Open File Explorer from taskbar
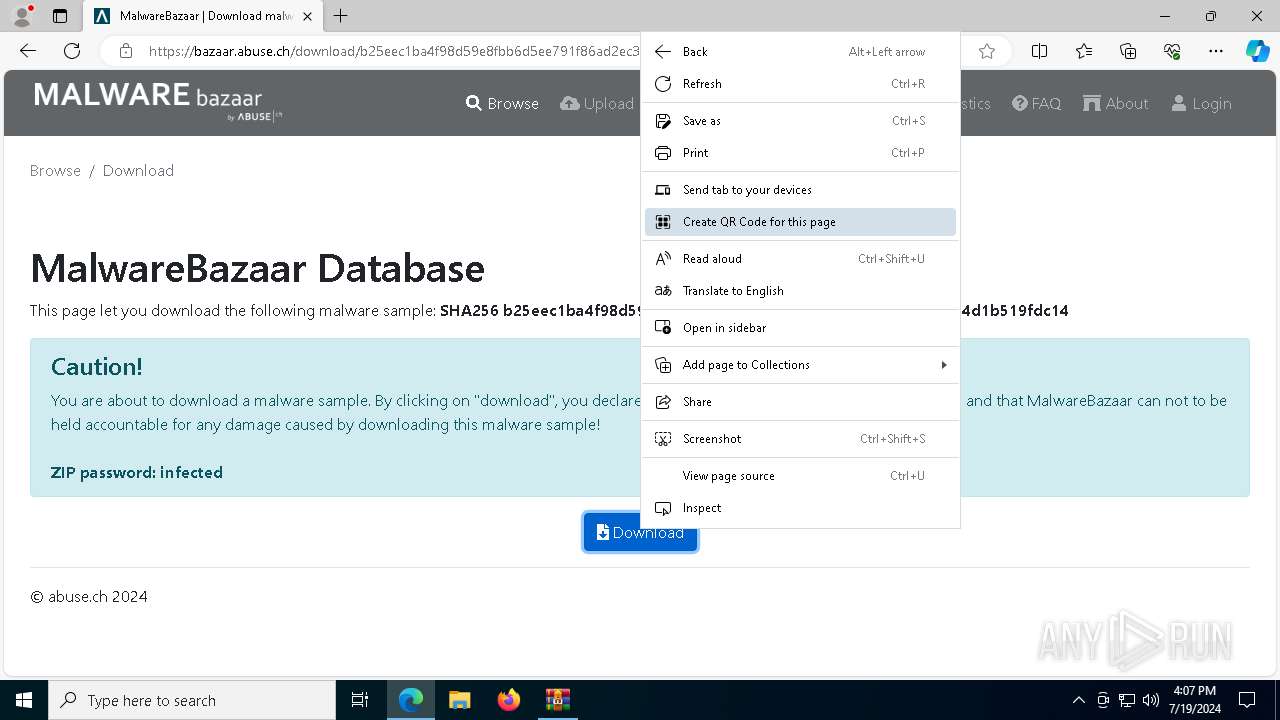This screenshot has width=1280, height=720. [460, 700]
